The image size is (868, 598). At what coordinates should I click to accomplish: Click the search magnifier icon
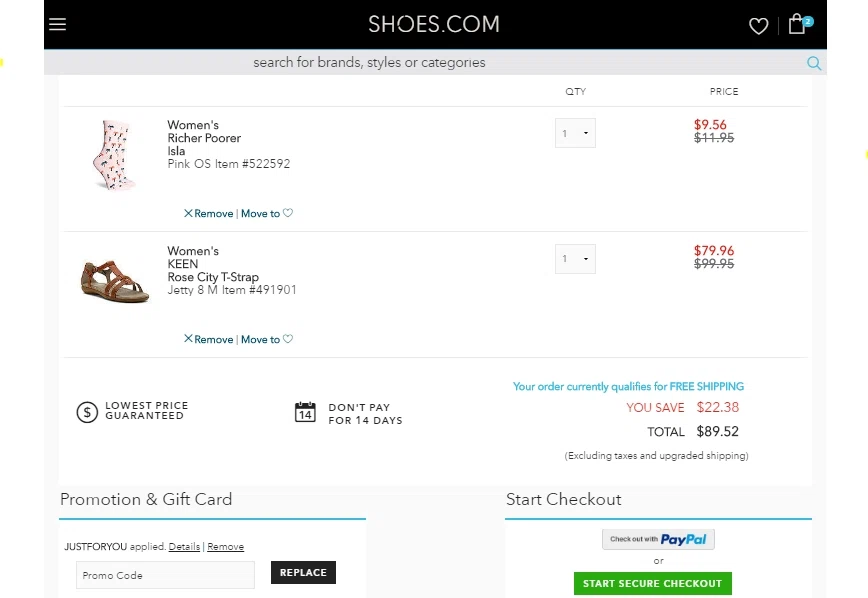pyautogui.click(x=813, y=63)
